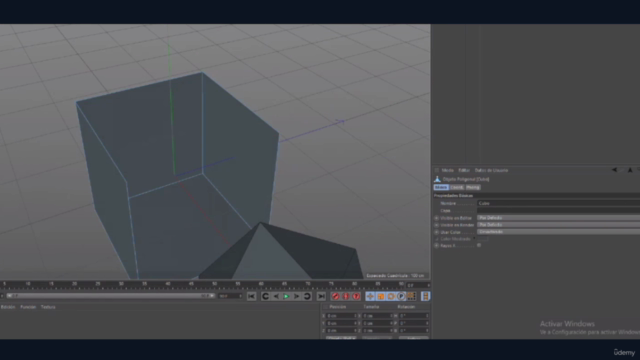Click the Rotación P field
The image size is (640, 360).
pos(413,323)
